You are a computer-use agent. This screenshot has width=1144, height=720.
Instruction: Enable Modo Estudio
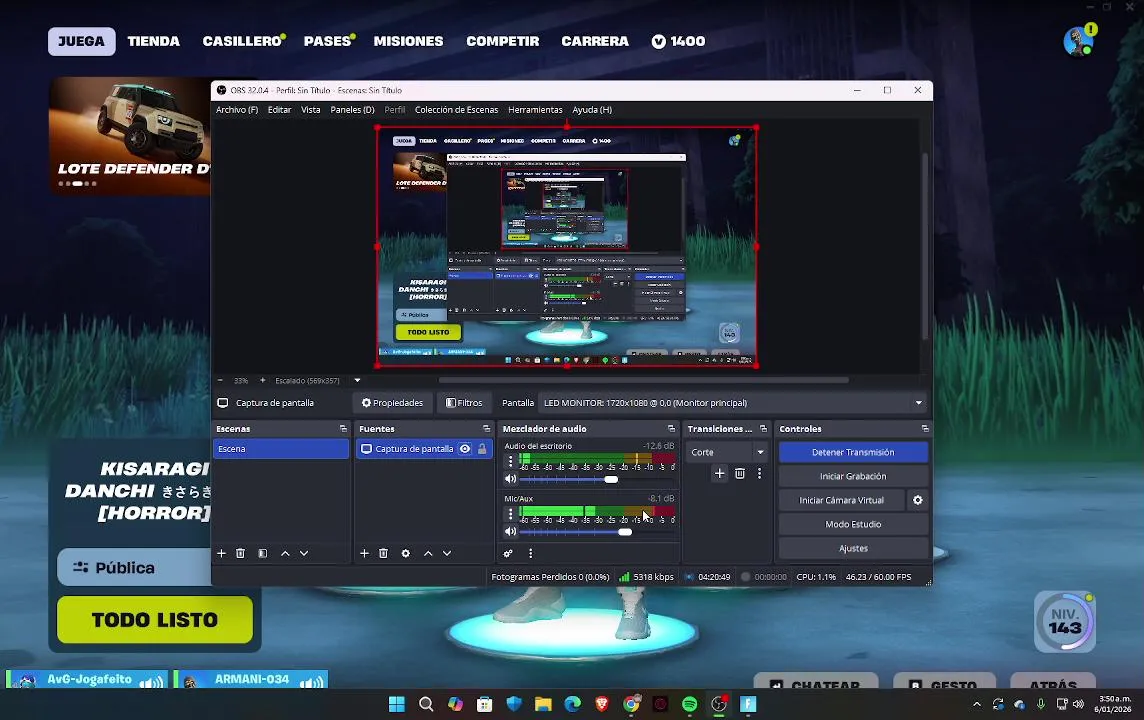tap(853, 524)
